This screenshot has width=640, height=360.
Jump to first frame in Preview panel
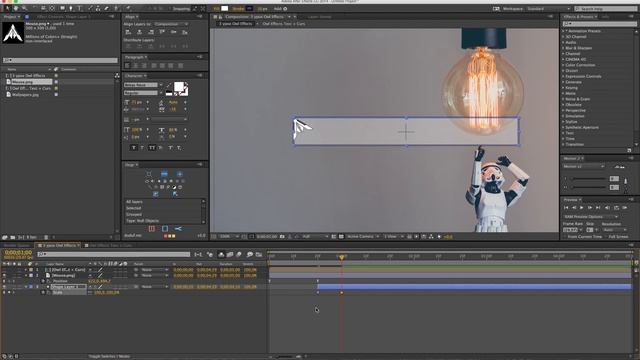566,207
